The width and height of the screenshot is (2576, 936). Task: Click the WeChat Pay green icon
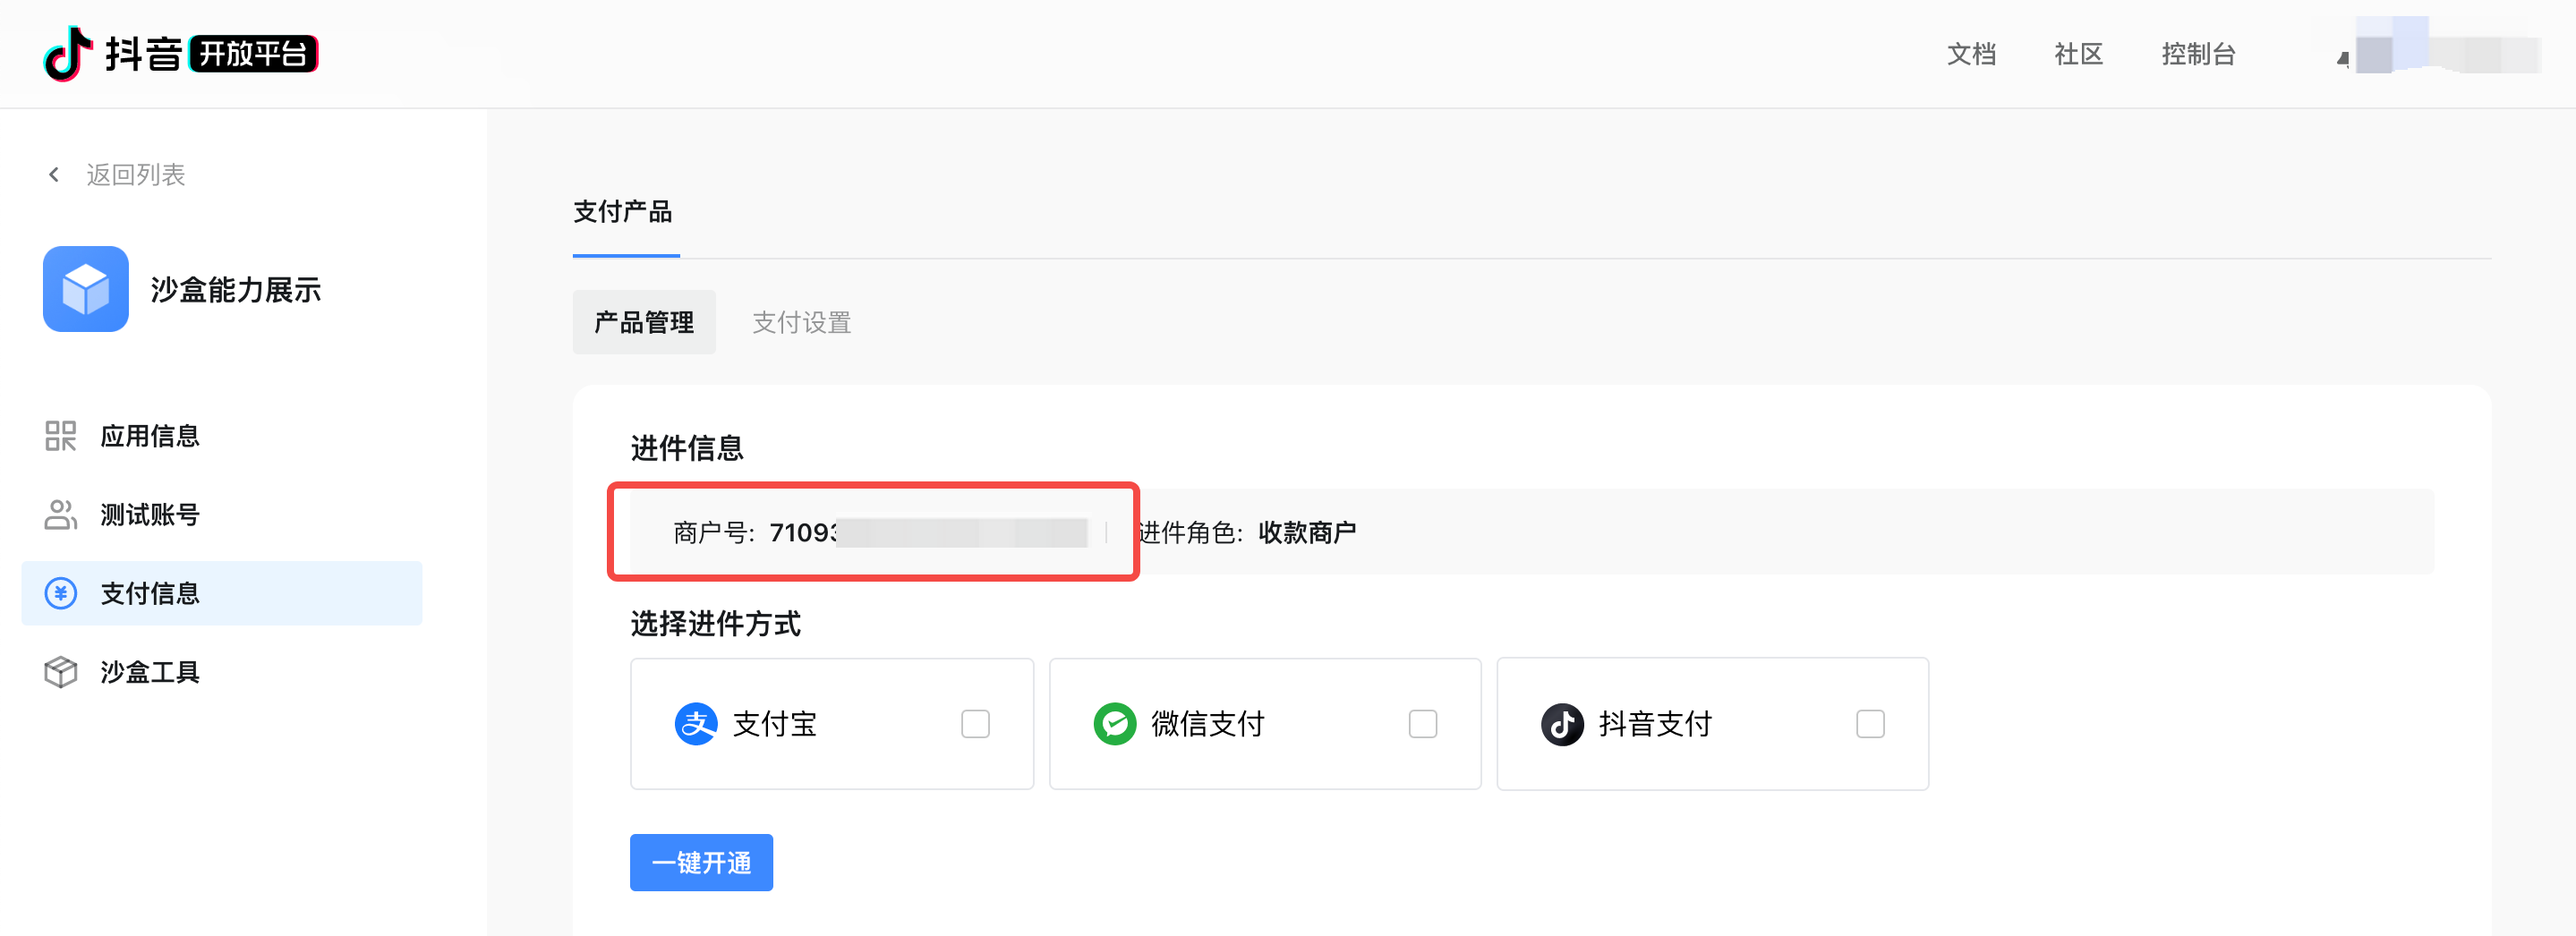[1114, 724]
